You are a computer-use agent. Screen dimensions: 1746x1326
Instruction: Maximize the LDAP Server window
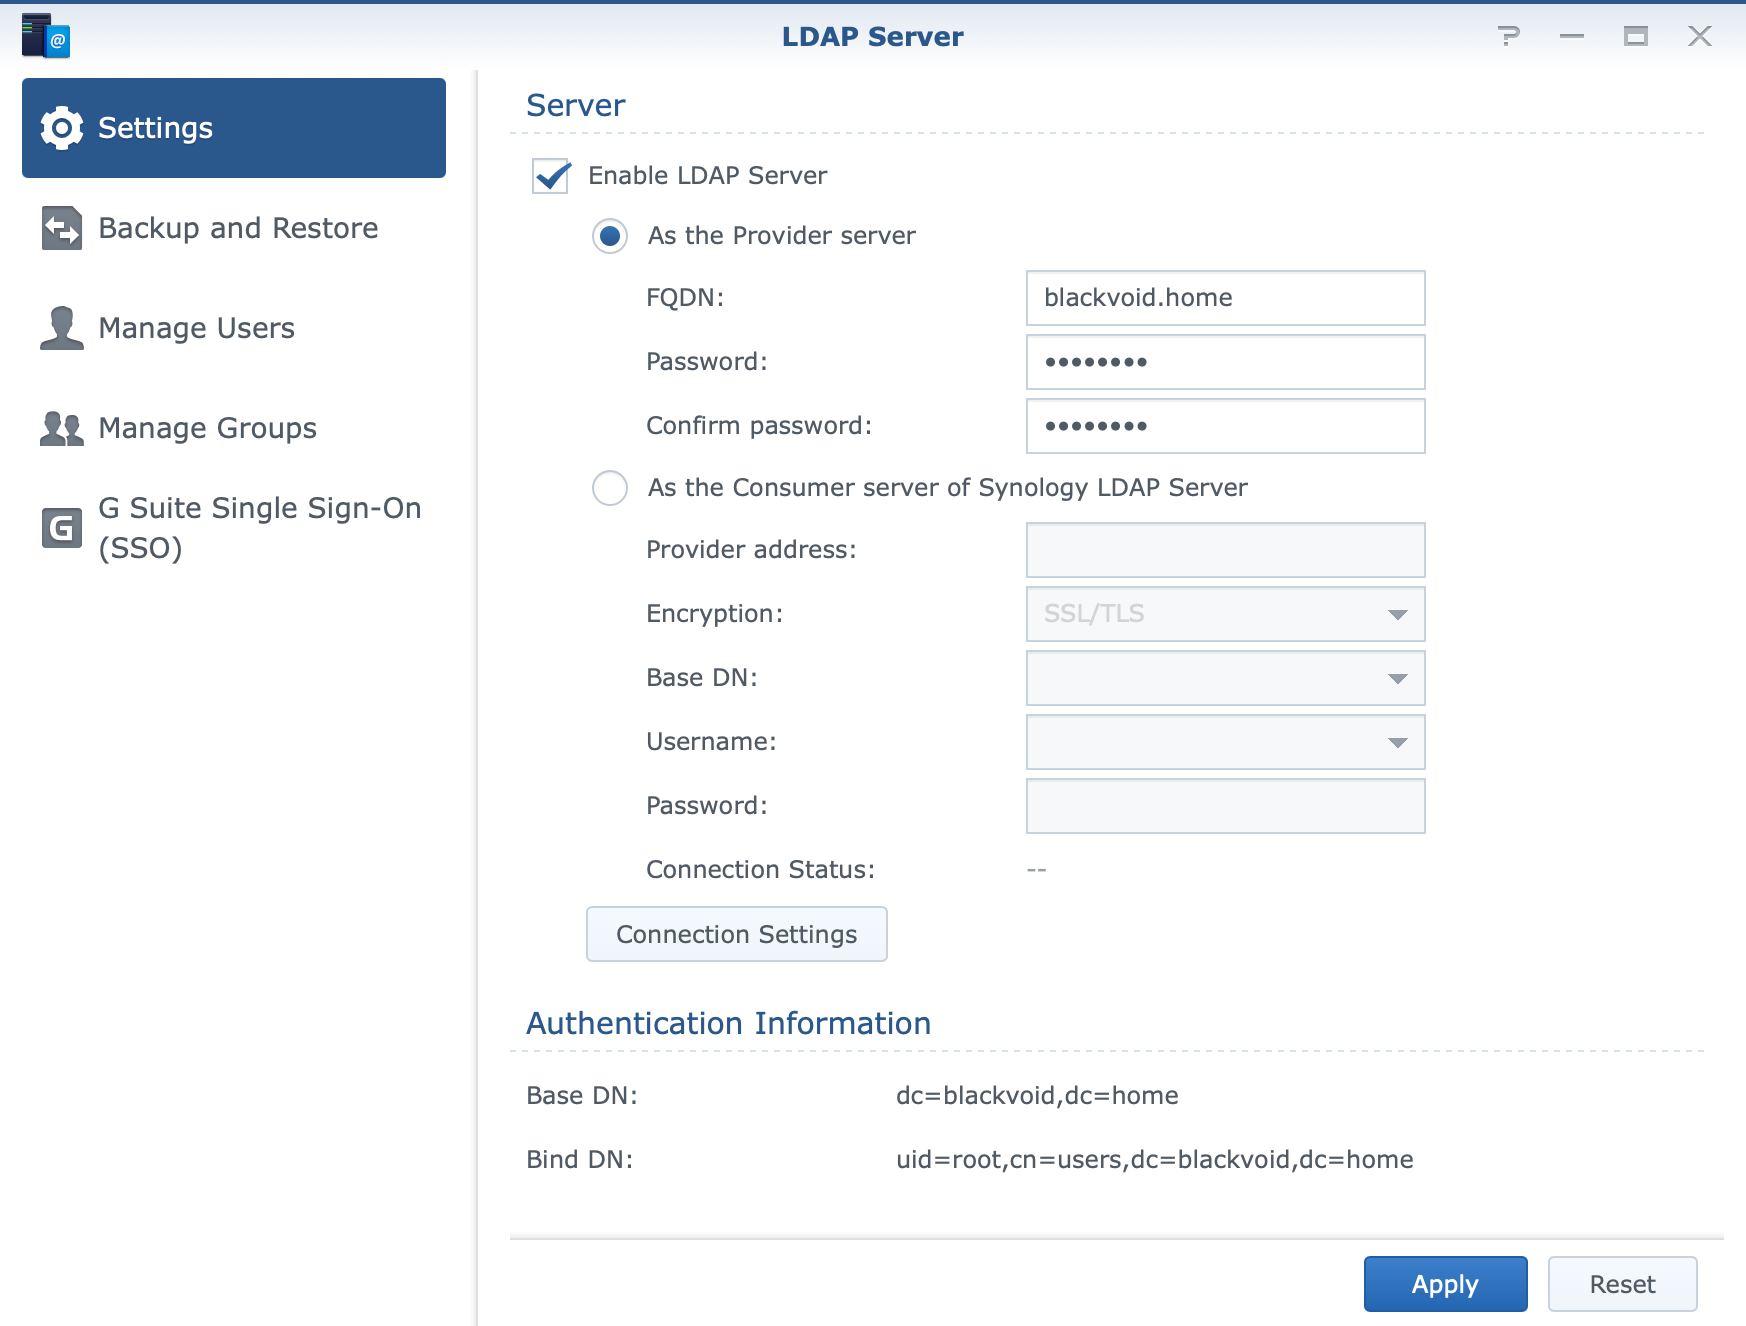[x=1636, y=37]
